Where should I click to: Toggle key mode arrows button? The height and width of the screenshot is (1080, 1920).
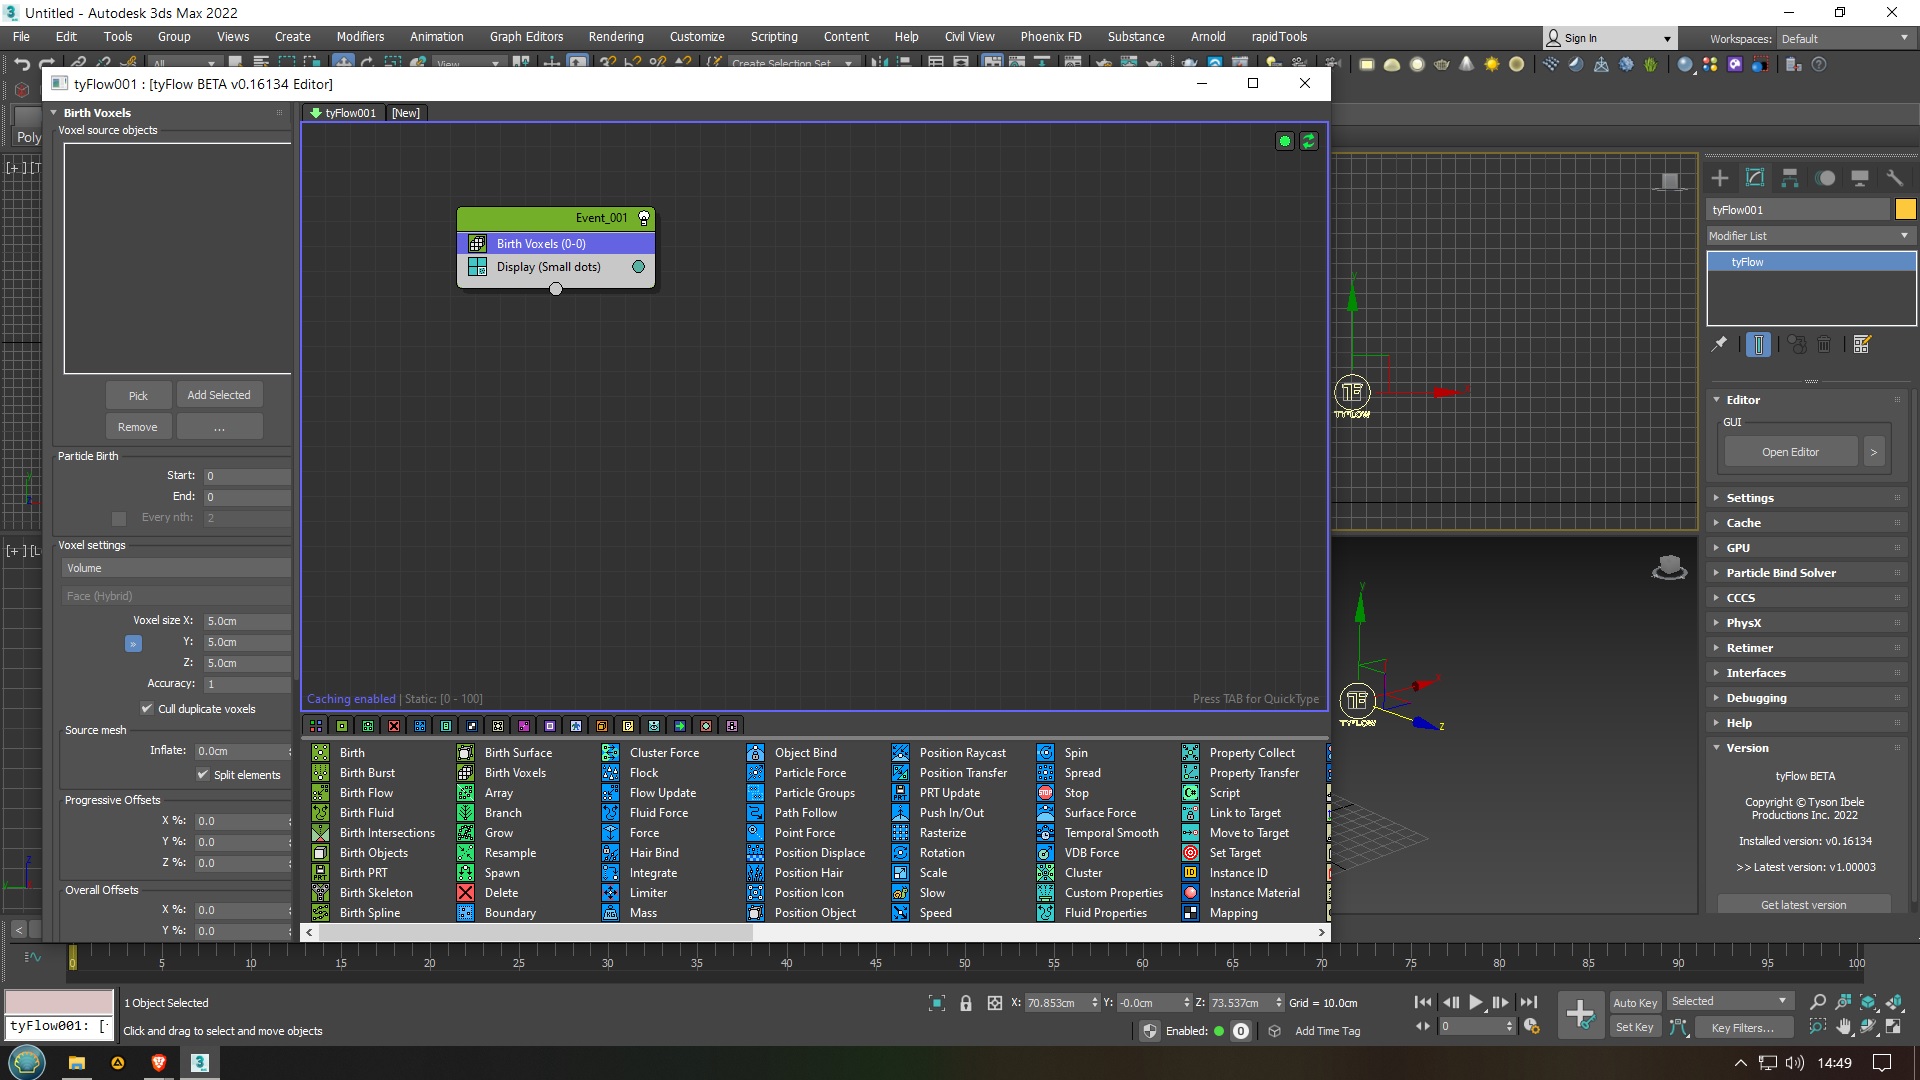1422,1026
